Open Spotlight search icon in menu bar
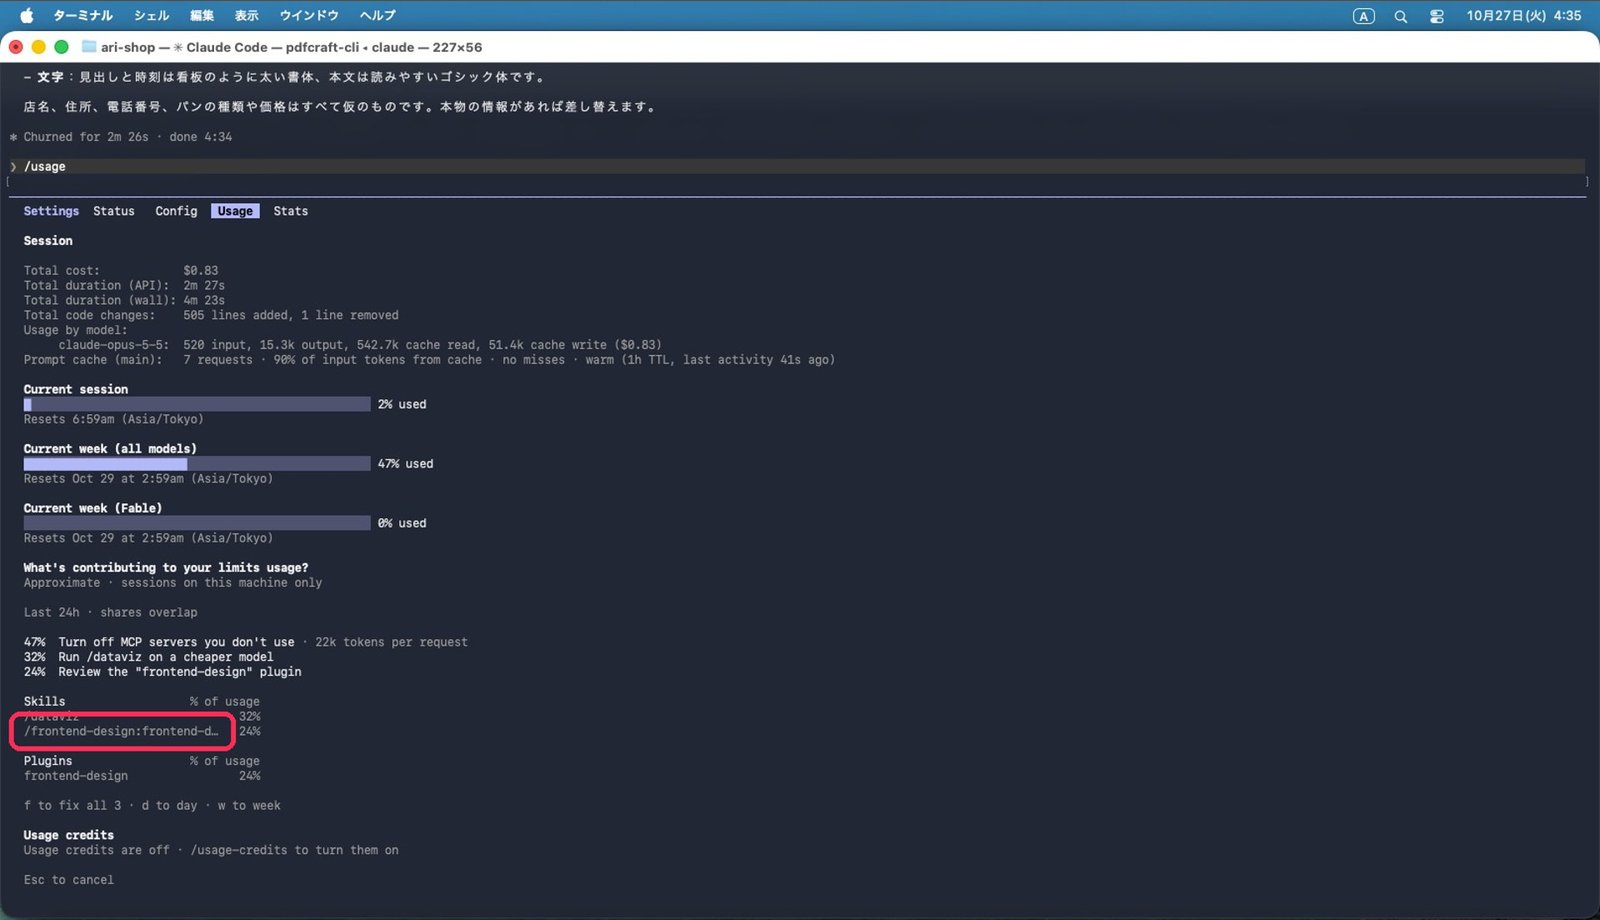Screen dimensions: 1600x920 click(1400, 16)
